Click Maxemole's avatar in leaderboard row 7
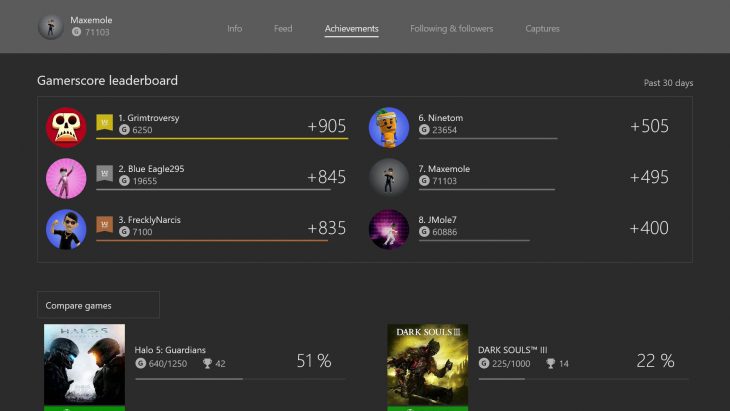 click(x=388, y=178)
